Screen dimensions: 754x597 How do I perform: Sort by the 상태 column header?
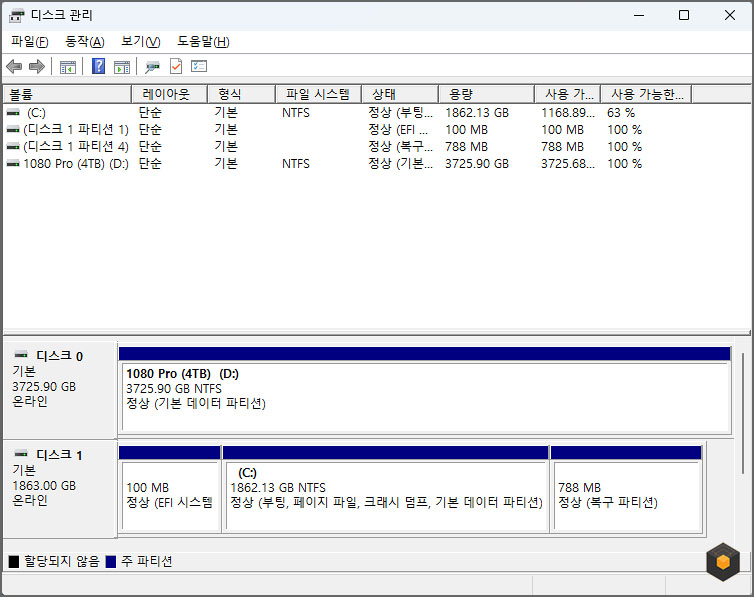point(400,94)
